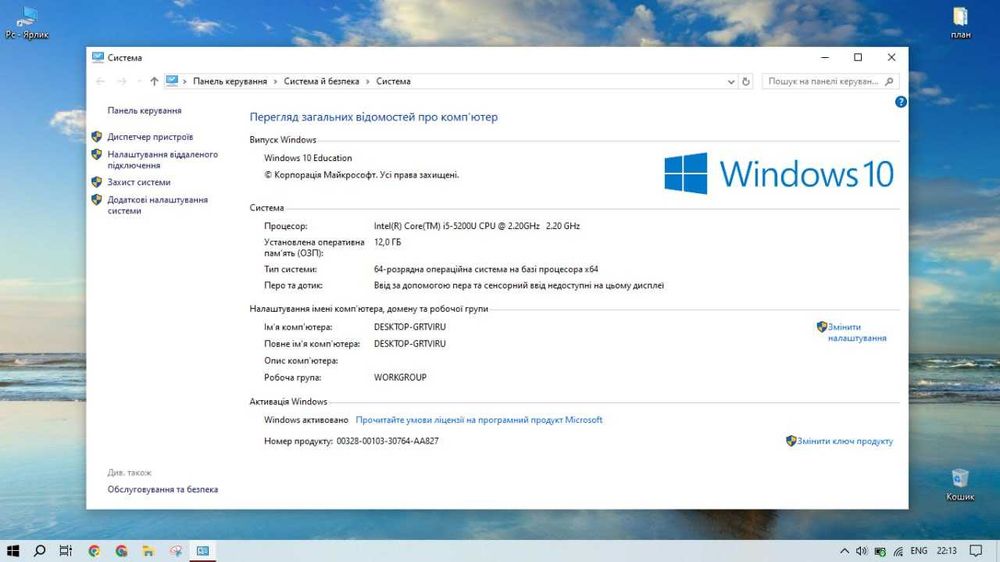
Task: Click the Windows 10 logo image
Action: point(779,173)
